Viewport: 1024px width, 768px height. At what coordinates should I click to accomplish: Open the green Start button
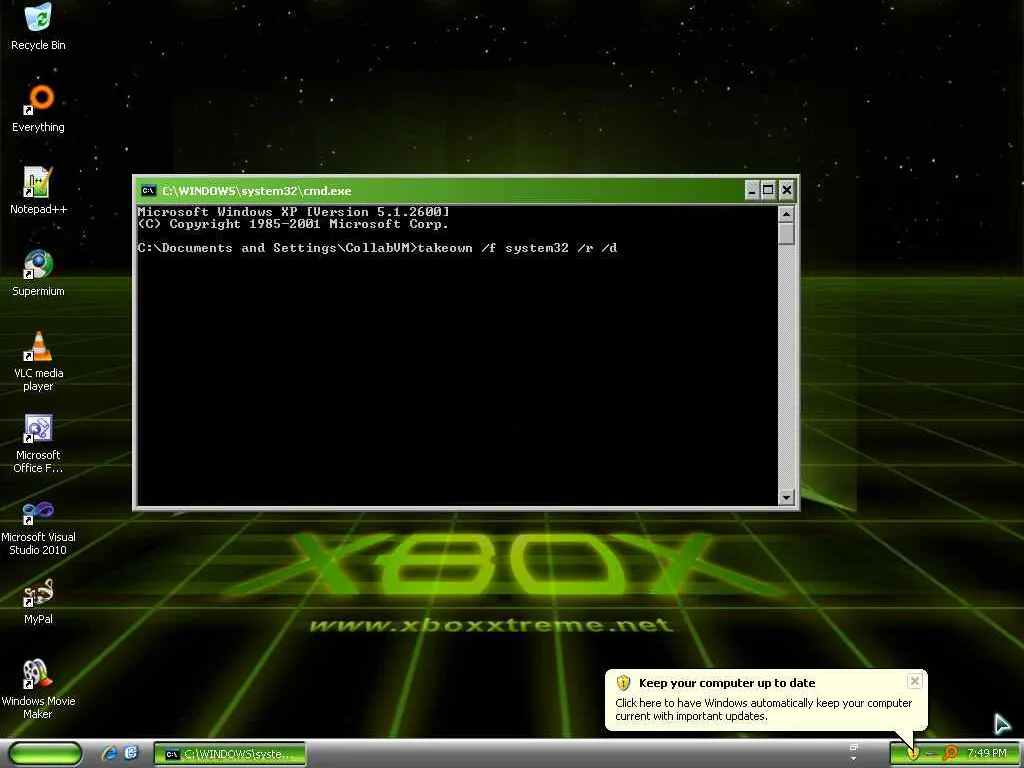pos(45,754)
